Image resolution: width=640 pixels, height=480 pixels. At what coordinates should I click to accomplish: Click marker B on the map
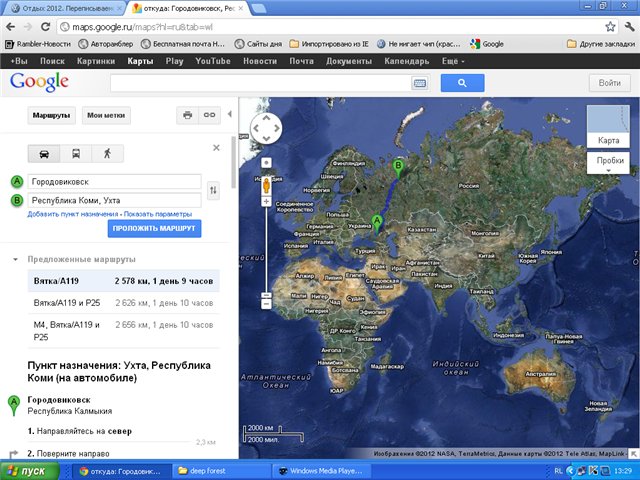click(x=398, y=169)
